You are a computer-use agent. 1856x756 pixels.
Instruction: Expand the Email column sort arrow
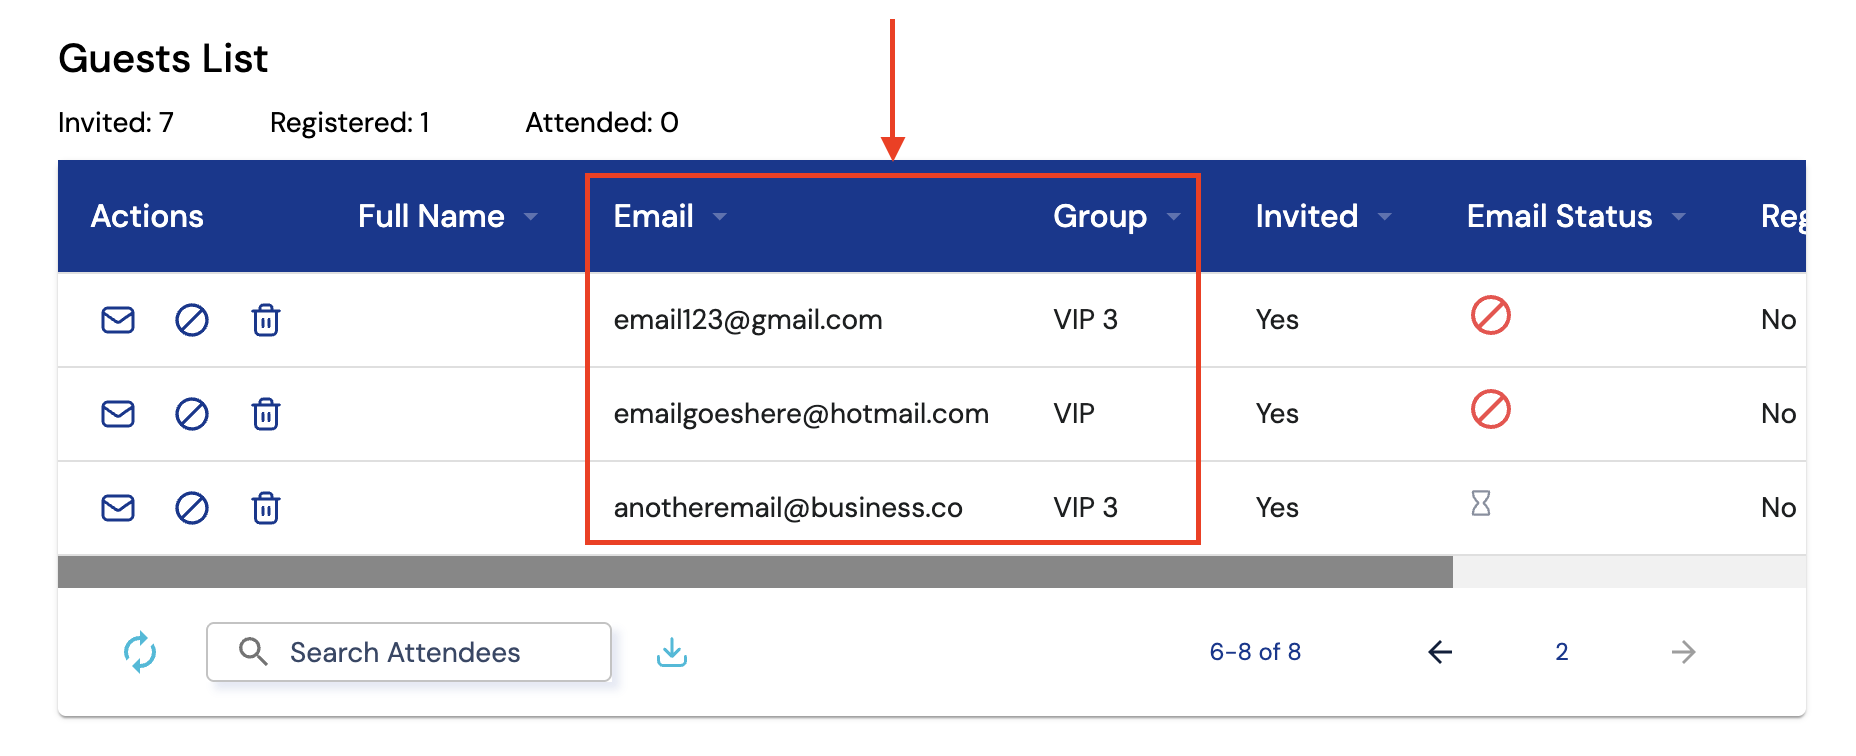720,217
